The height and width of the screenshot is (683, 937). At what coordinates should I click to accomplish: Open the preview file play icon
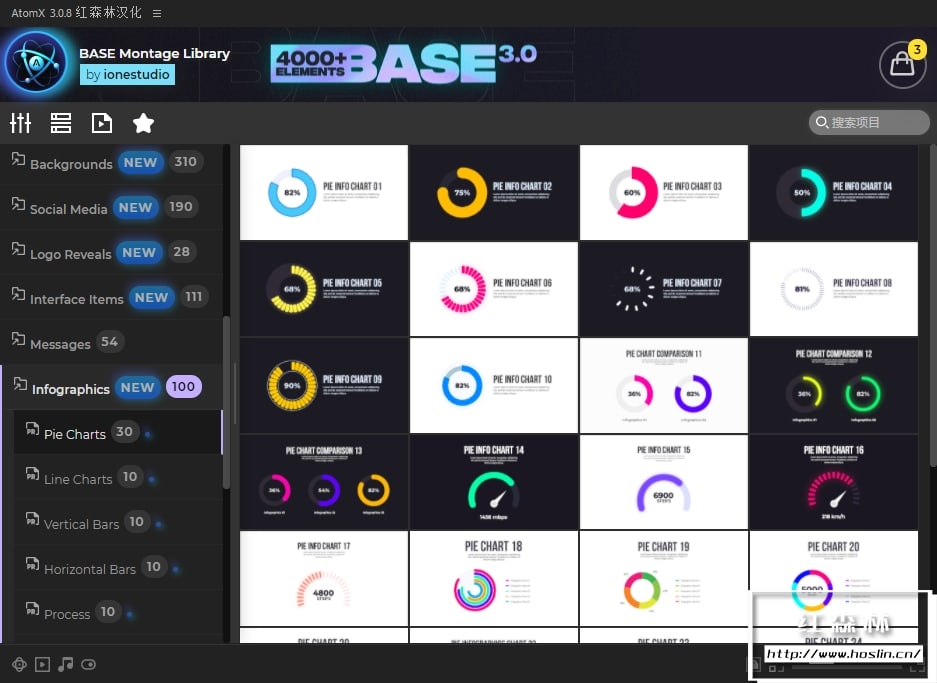tap(102, 123)
